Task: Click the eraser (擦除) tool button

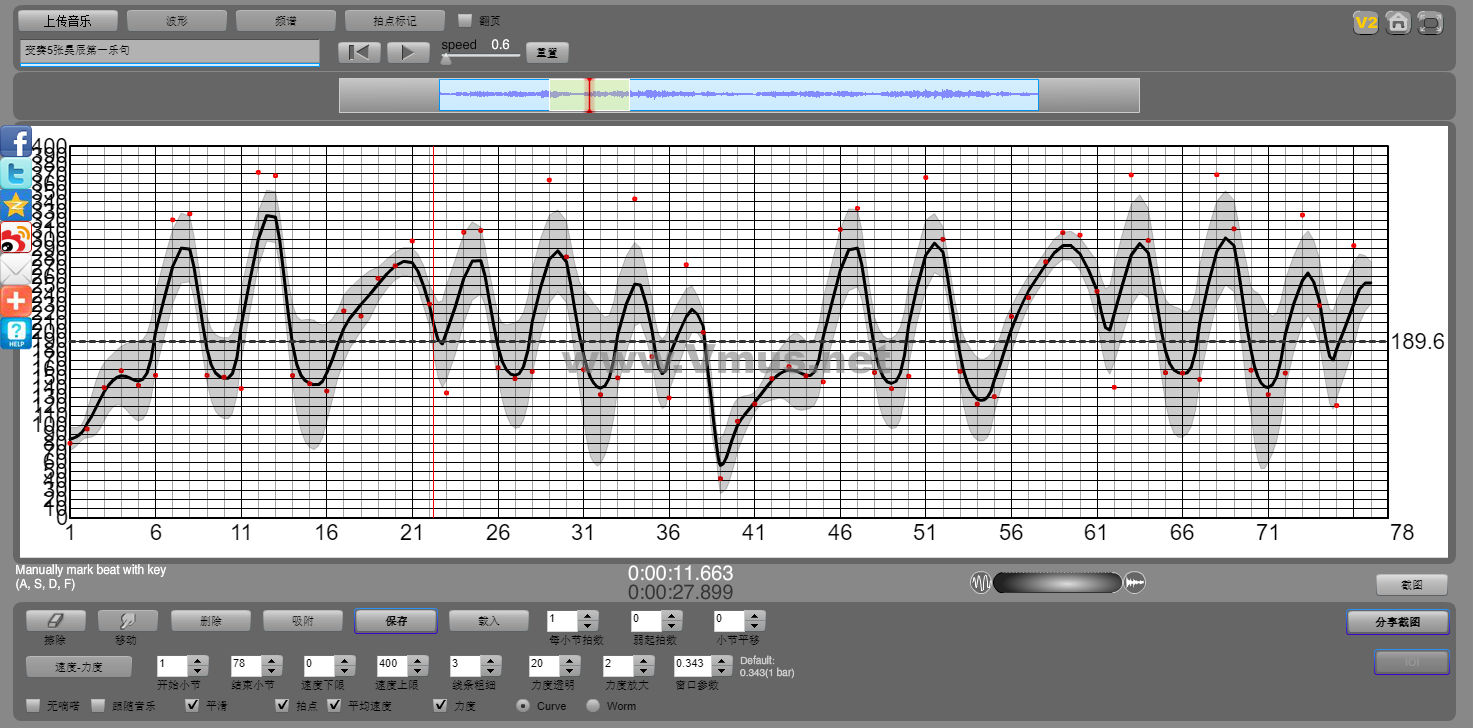Action: pos(56,621)
